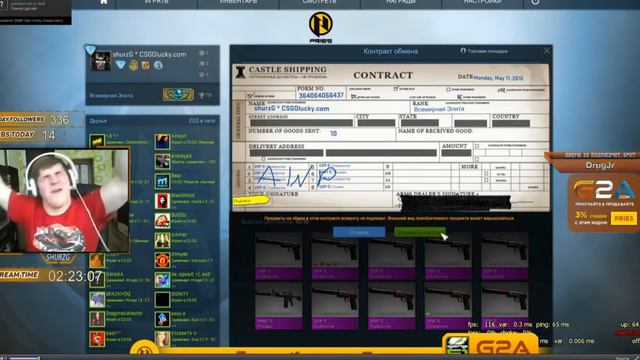The width and height of the screenshot is (640, 360).
Task: Open the ИНВЕНТАРЬ menu
Action: 238,2
